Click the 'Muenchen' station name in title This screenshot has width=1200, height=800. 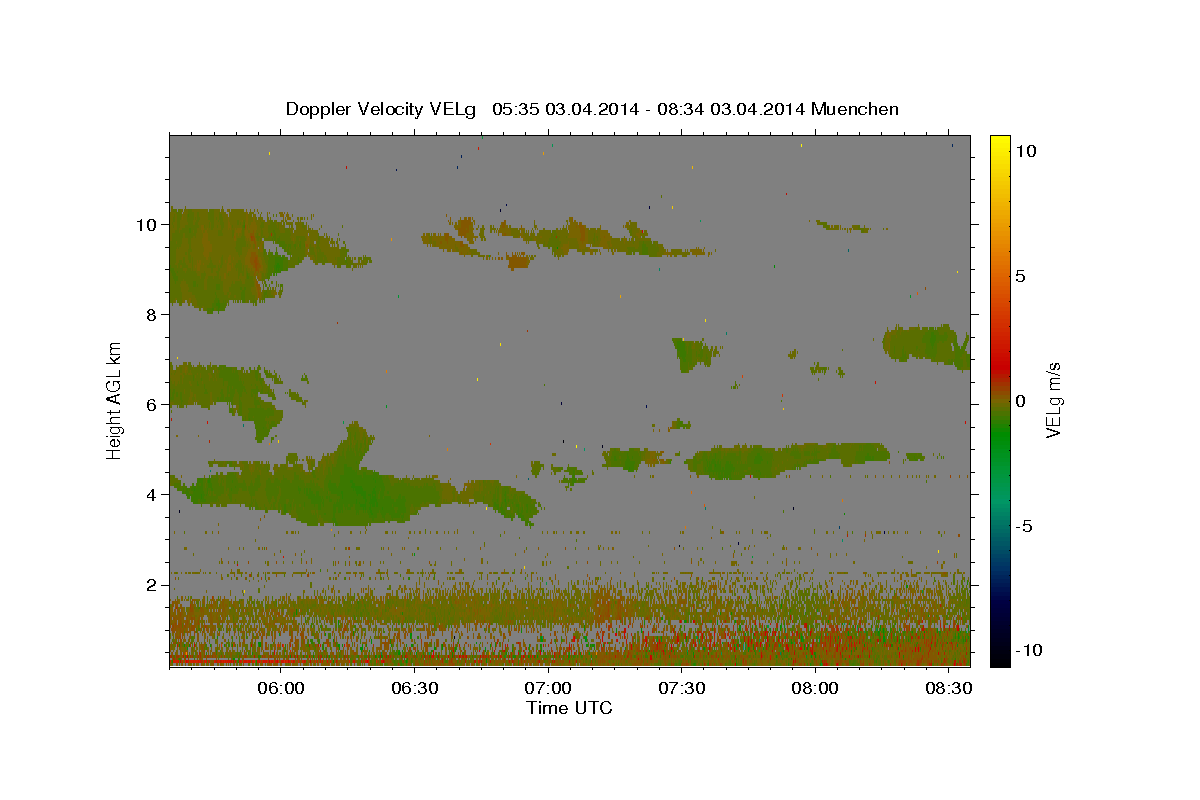pyautogui.click(x=855, y=109)
